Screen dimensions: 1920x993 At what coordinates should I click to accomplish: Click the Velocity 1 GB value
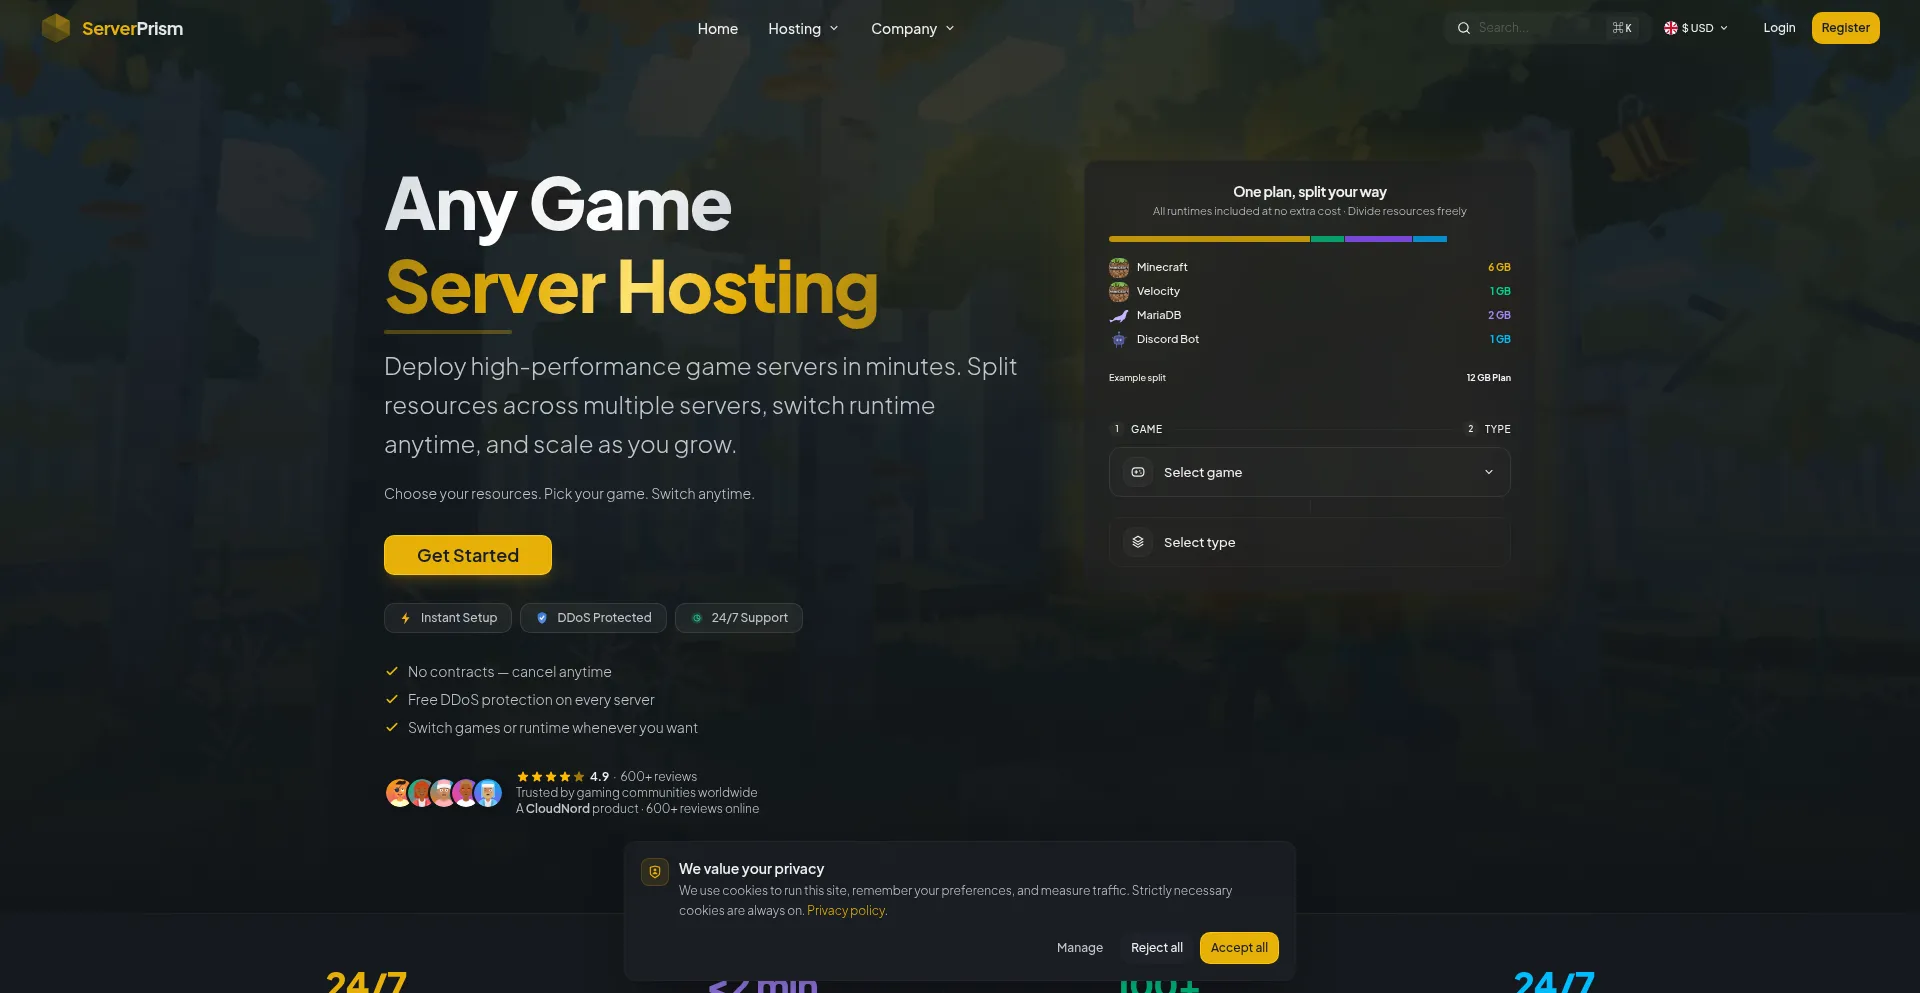click(x=1500, y=292)
